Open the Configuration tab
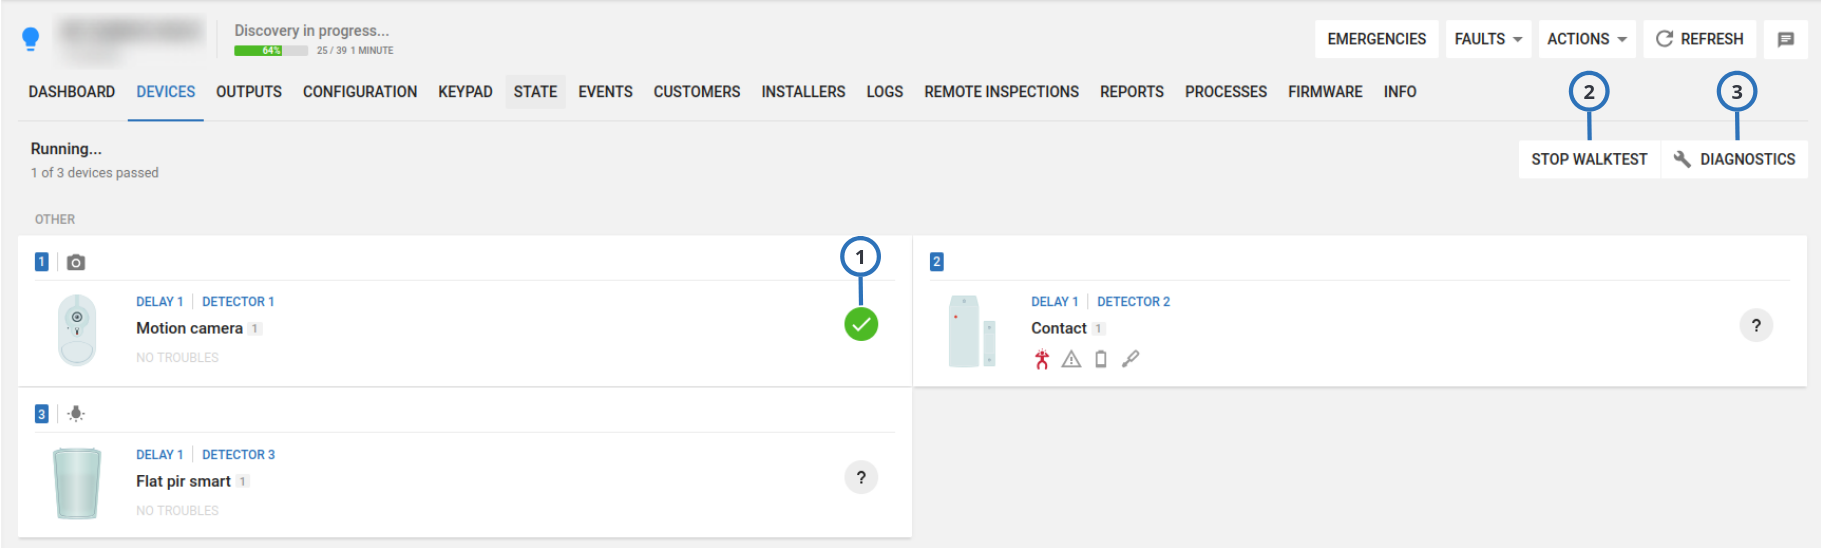Viewport: 1821px width, 548px height. [360, 92]
